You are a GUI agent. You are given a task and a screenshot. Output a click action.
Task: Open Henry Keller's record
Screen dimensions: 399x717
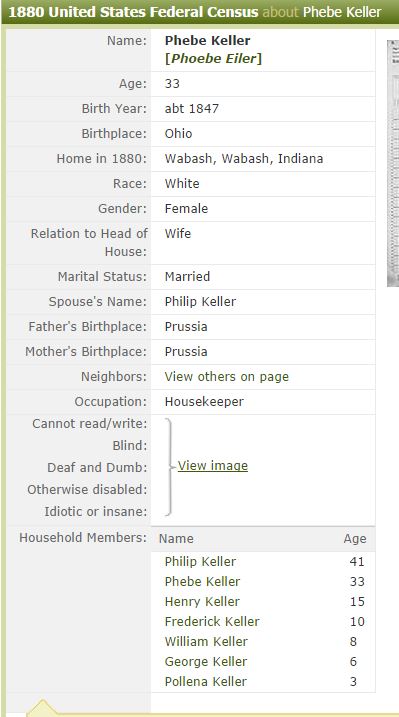(x=202, y=602)
